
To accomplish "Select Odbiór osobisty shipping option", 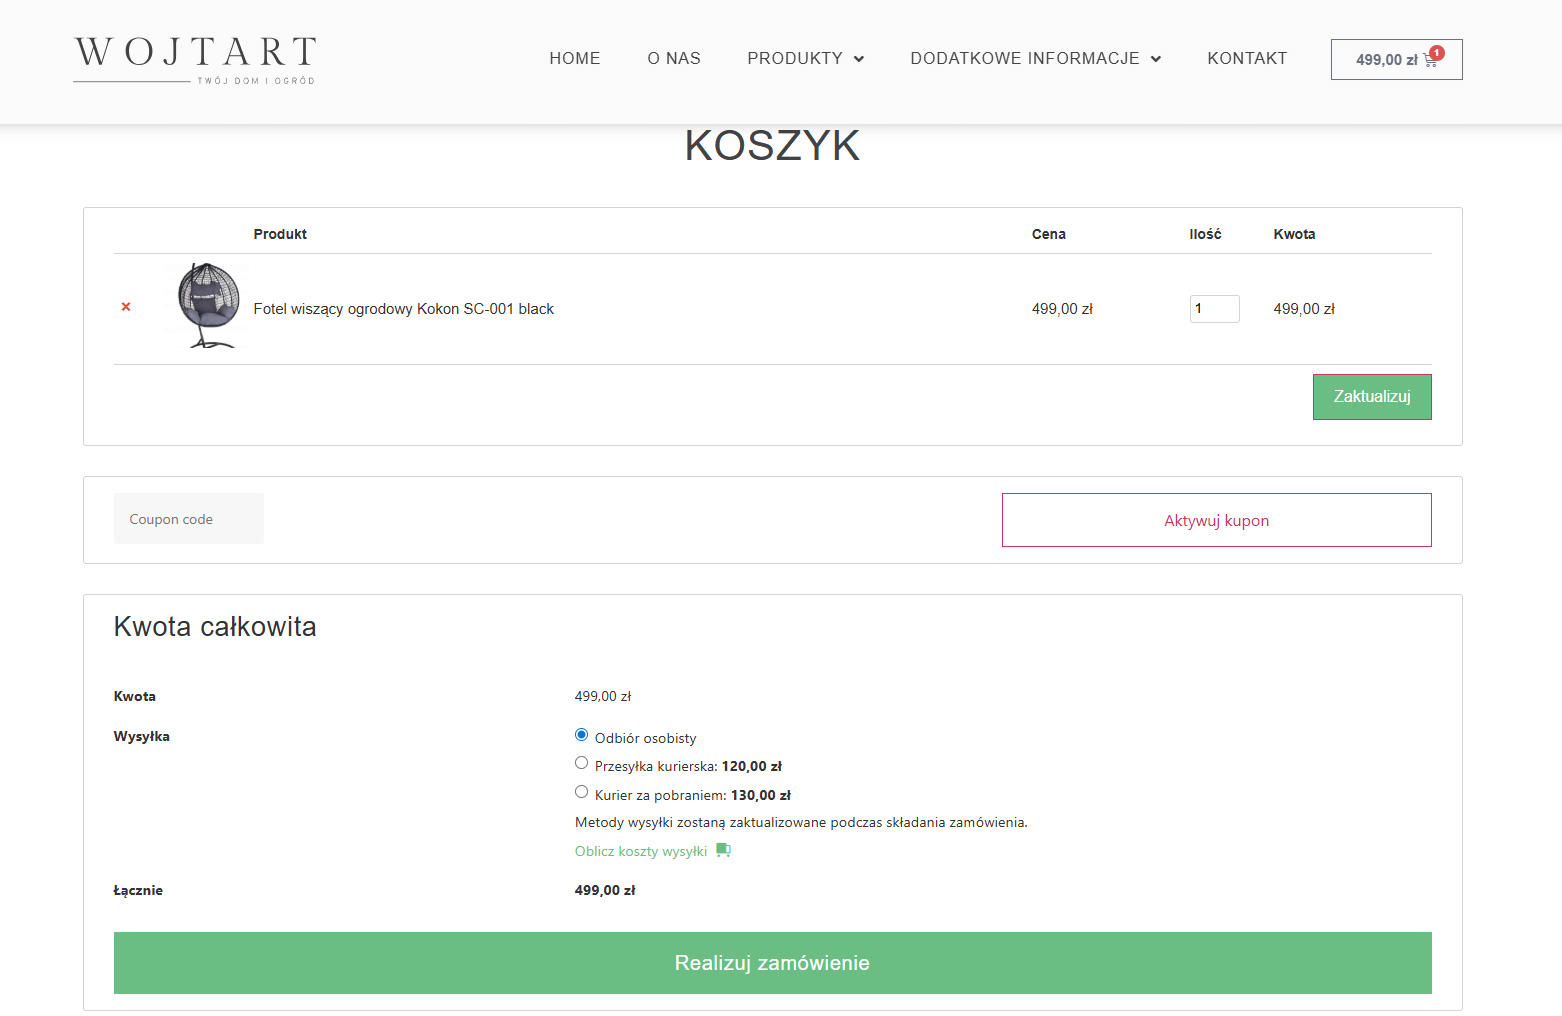I will (x=581, y=735).
